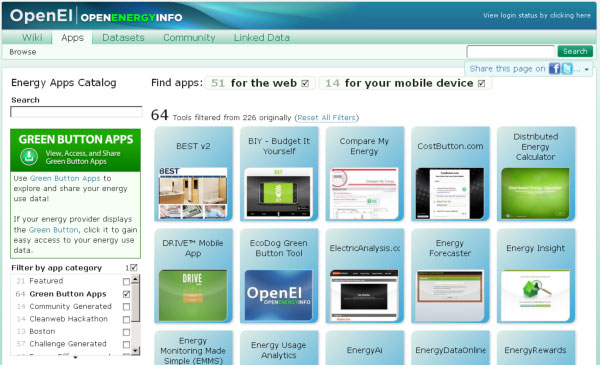600x365 pixels.
Task: Focus the top-right site search field
Action: [510, 51]
